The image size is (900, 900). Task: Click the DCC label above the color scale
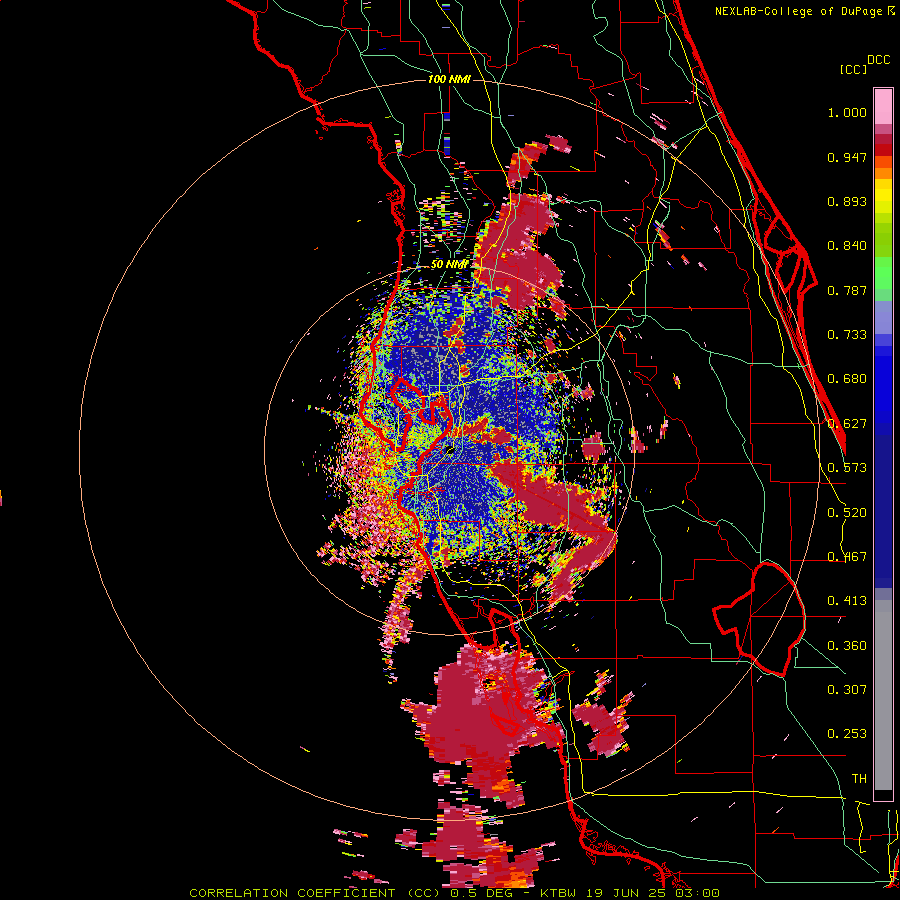click(x=879, y=60)
